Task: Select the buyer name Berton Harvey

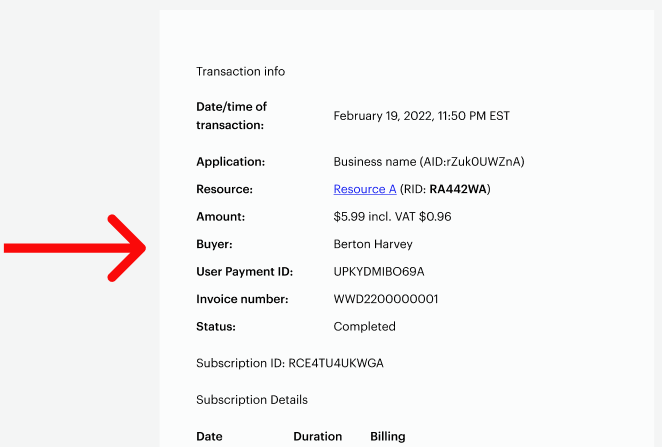Action: coord(373,244)
